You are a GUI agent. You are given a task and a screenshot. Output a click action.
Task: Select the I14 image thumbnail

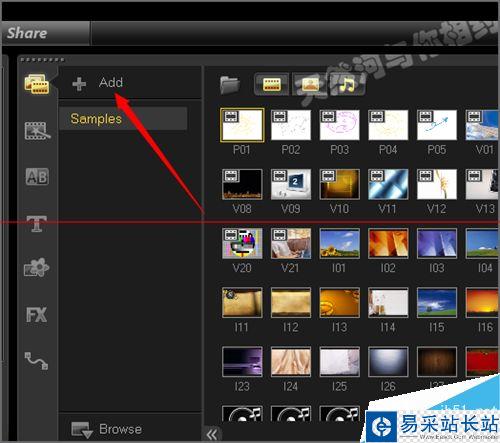(388, 303)
